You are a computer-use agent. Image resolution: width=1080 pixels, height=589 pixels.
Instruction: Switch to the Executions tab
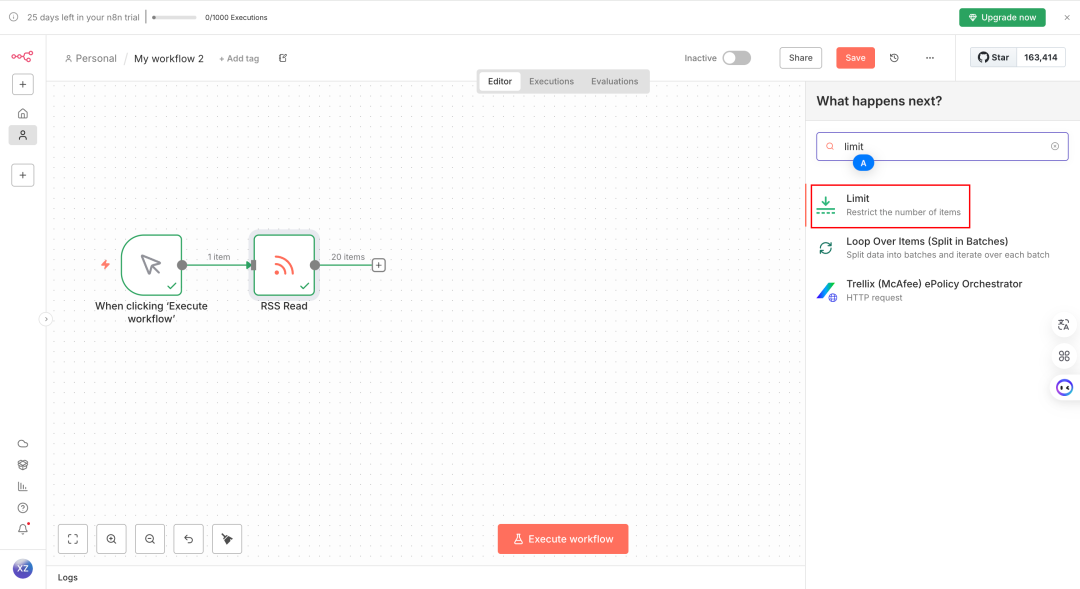(551, 81)
